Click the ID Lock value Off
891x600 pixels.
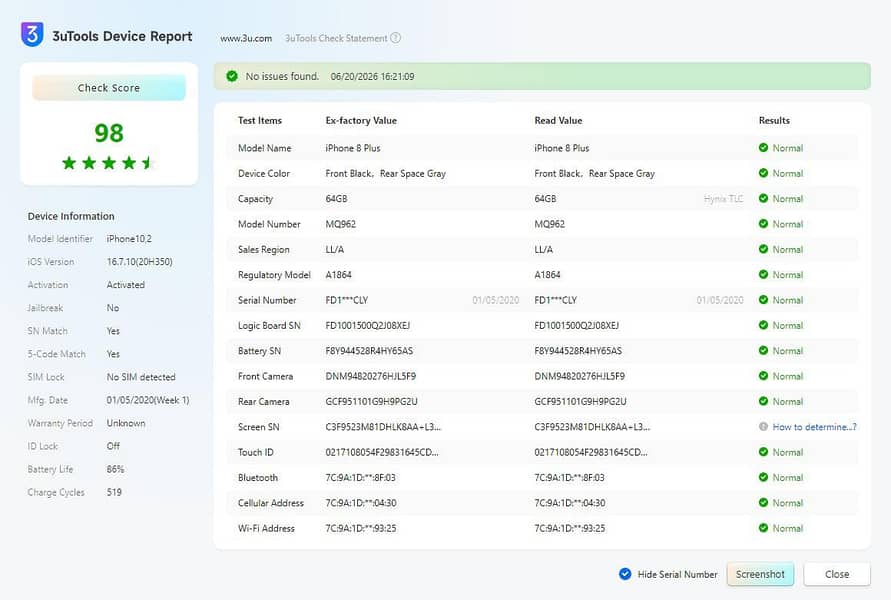113,446
